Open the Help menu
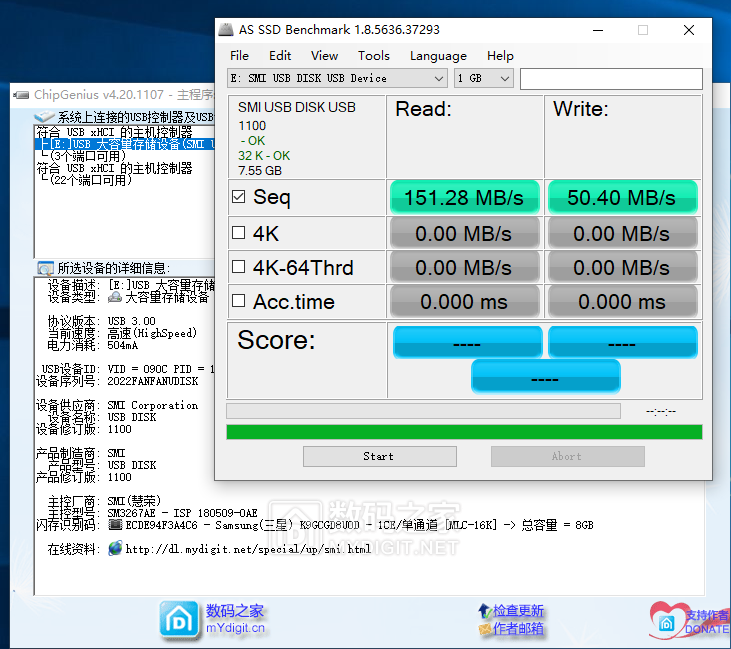731x649 pixels. coord(500,56)
